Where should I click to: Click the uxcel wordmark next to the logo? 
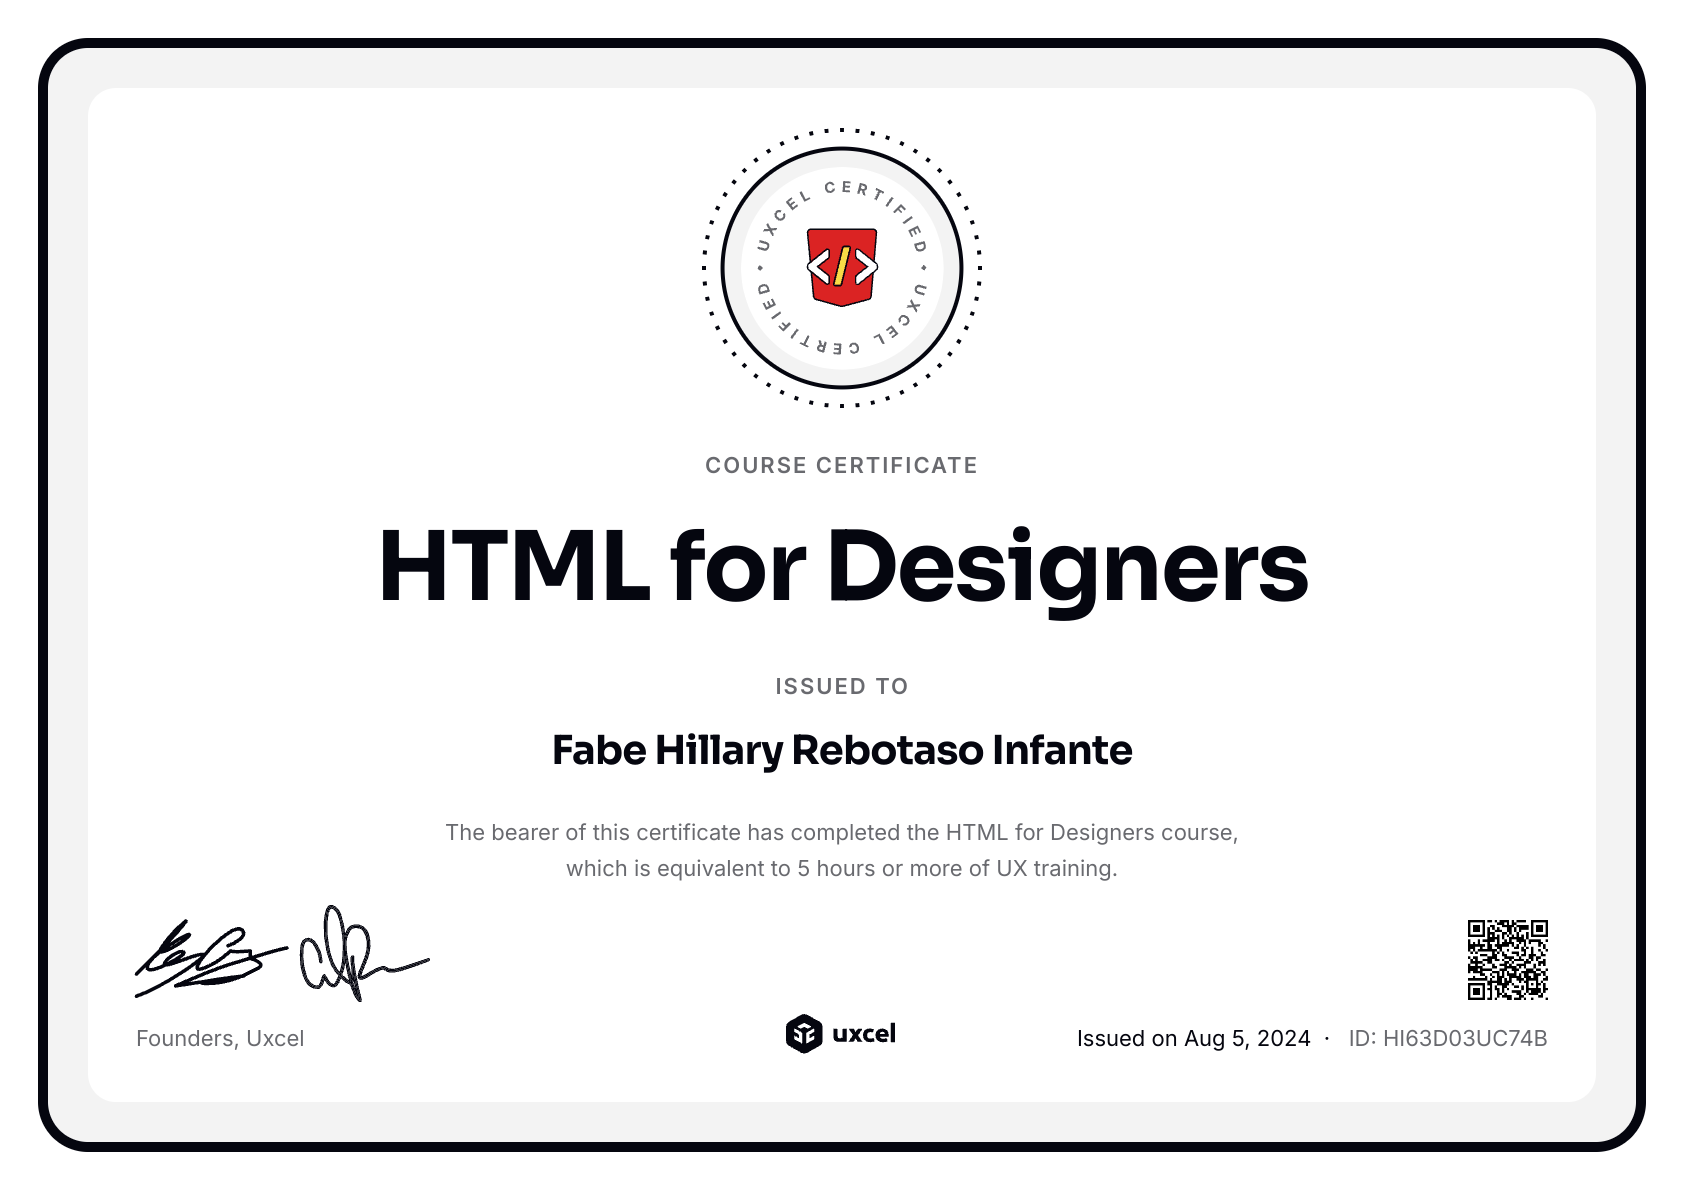pyautogui.click(x=866, y=1035)
